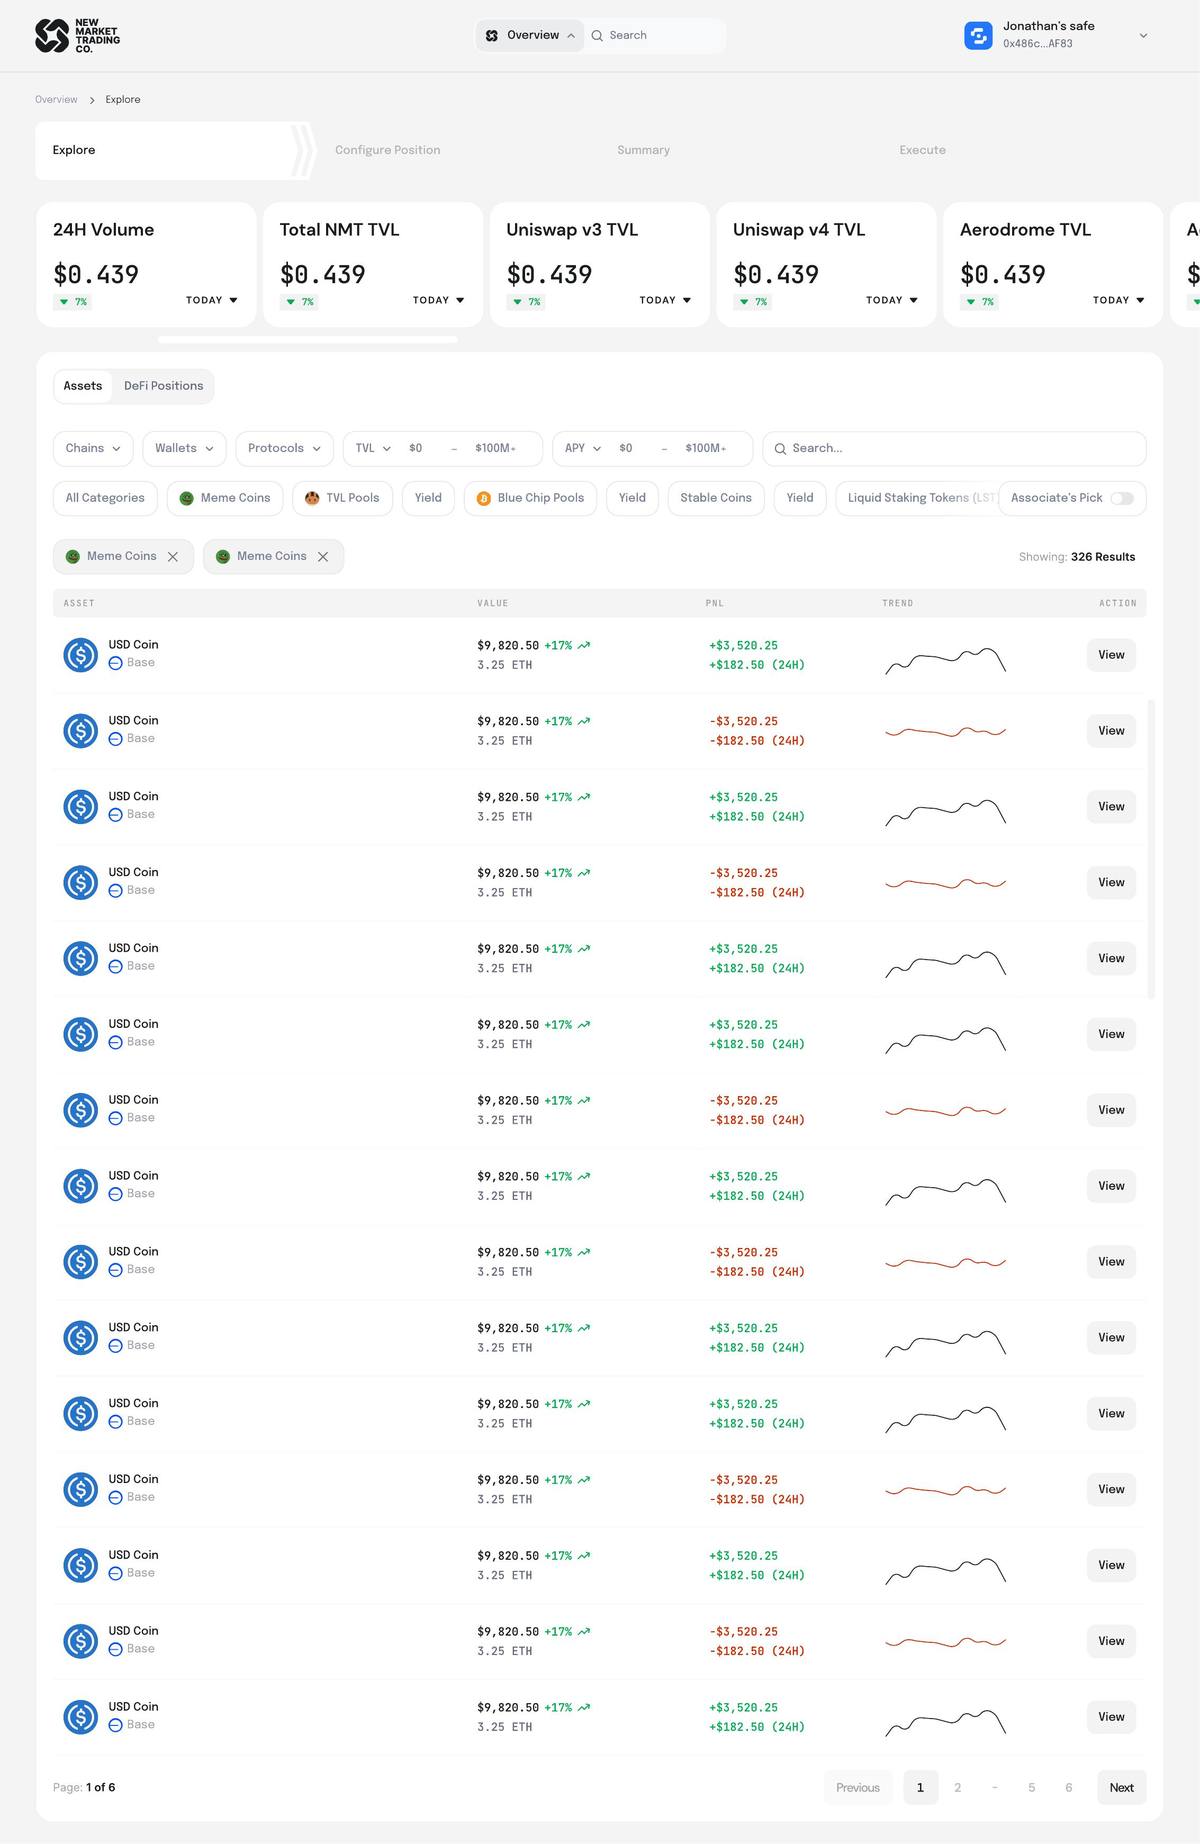The width and height of the screenshot is (1200, 1844).
Task: Open the TODAY dropdown on 24H Volume card
Action: (212, 300)
